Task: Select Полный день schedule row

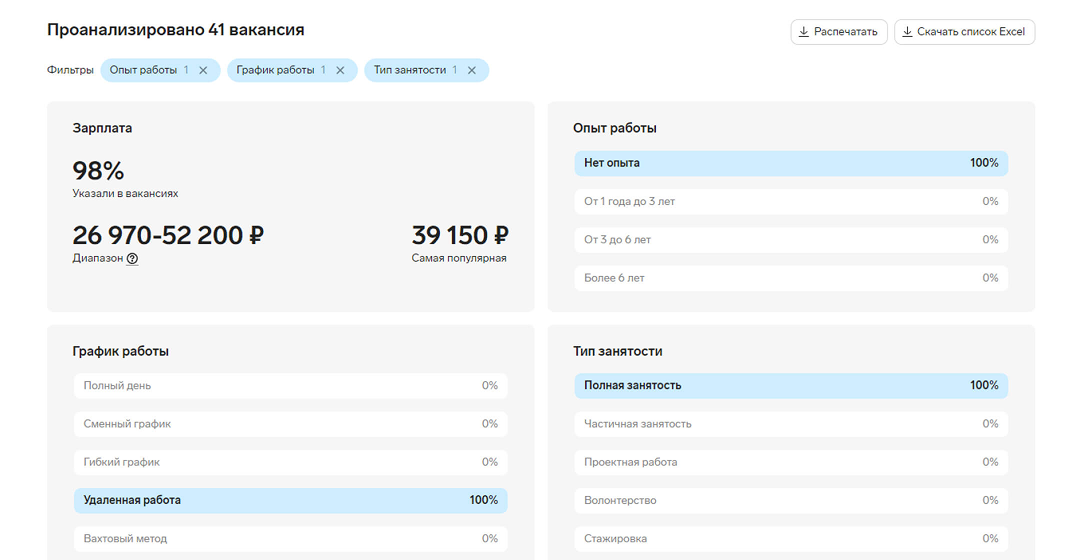Action: coord(290,386)
